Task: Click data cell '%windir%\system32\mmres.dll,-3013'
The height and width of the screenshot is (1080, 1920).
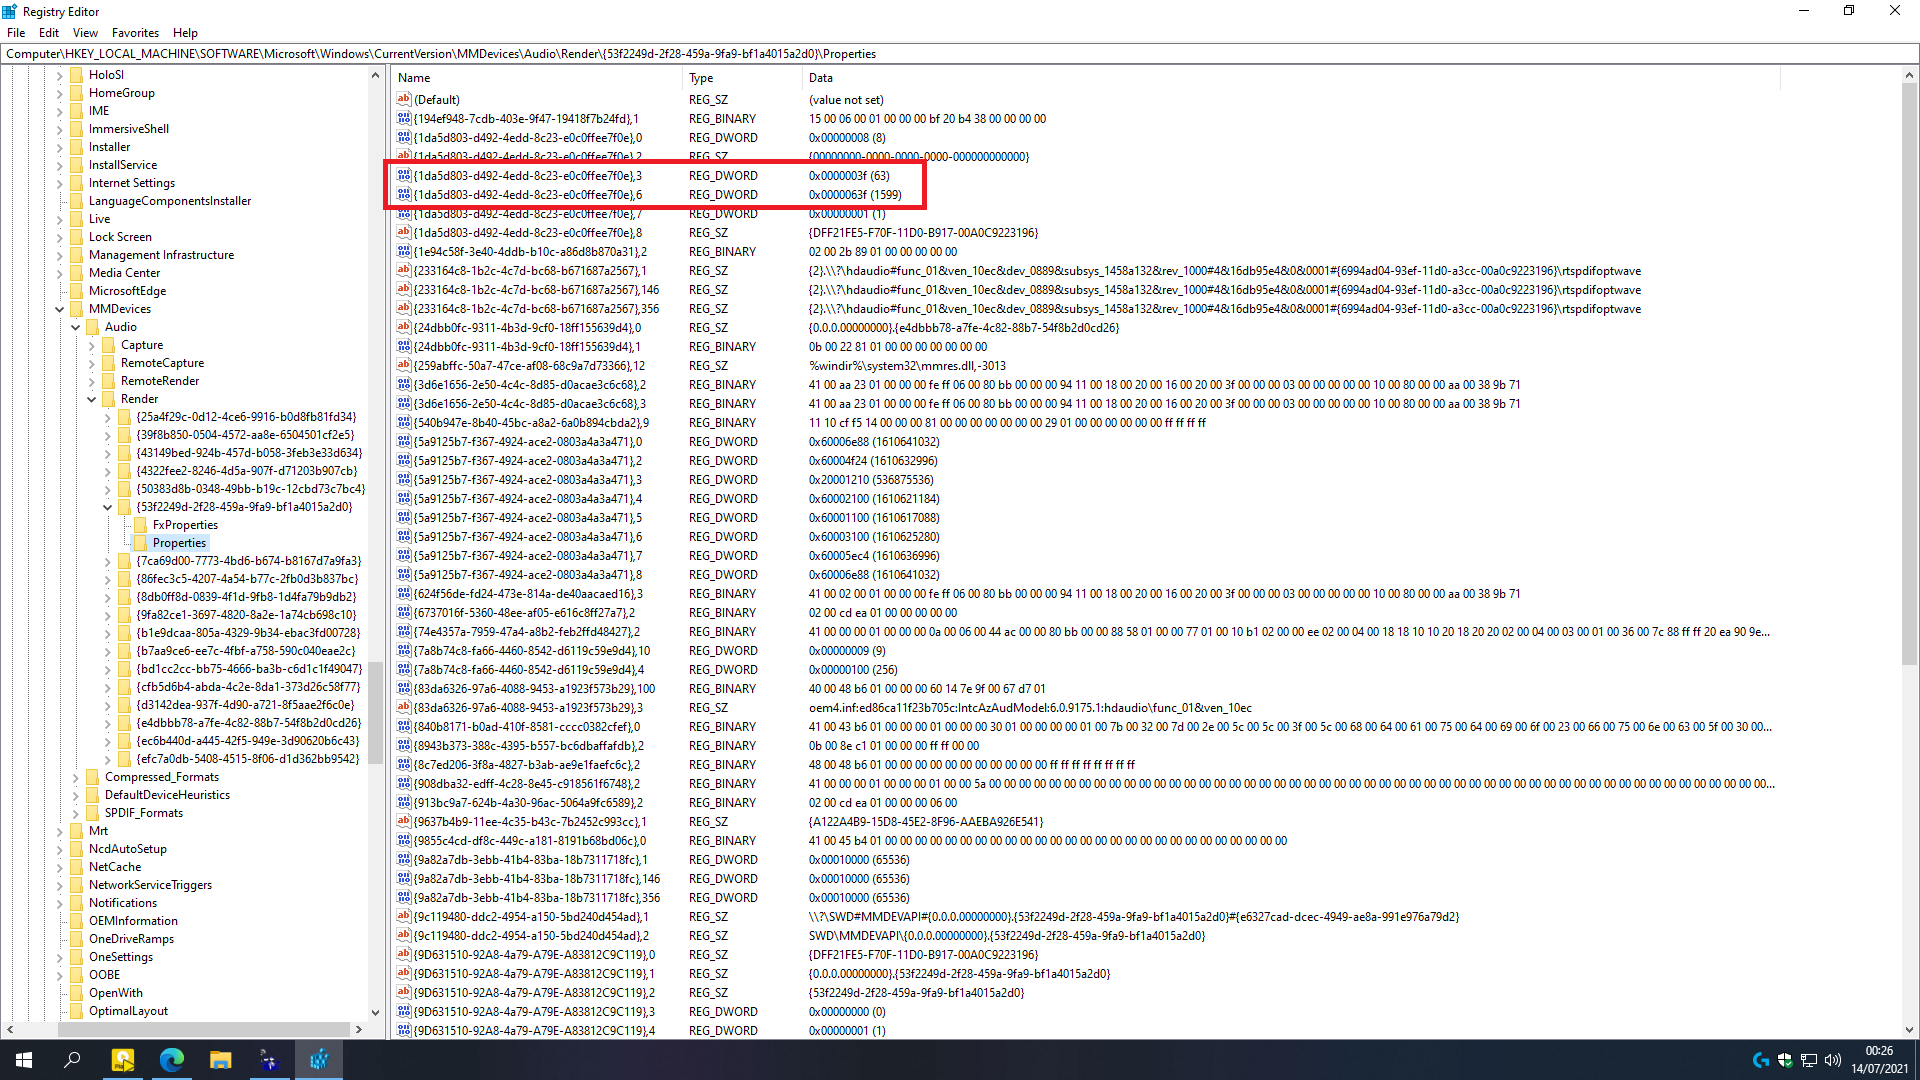Action: (907, 365)
